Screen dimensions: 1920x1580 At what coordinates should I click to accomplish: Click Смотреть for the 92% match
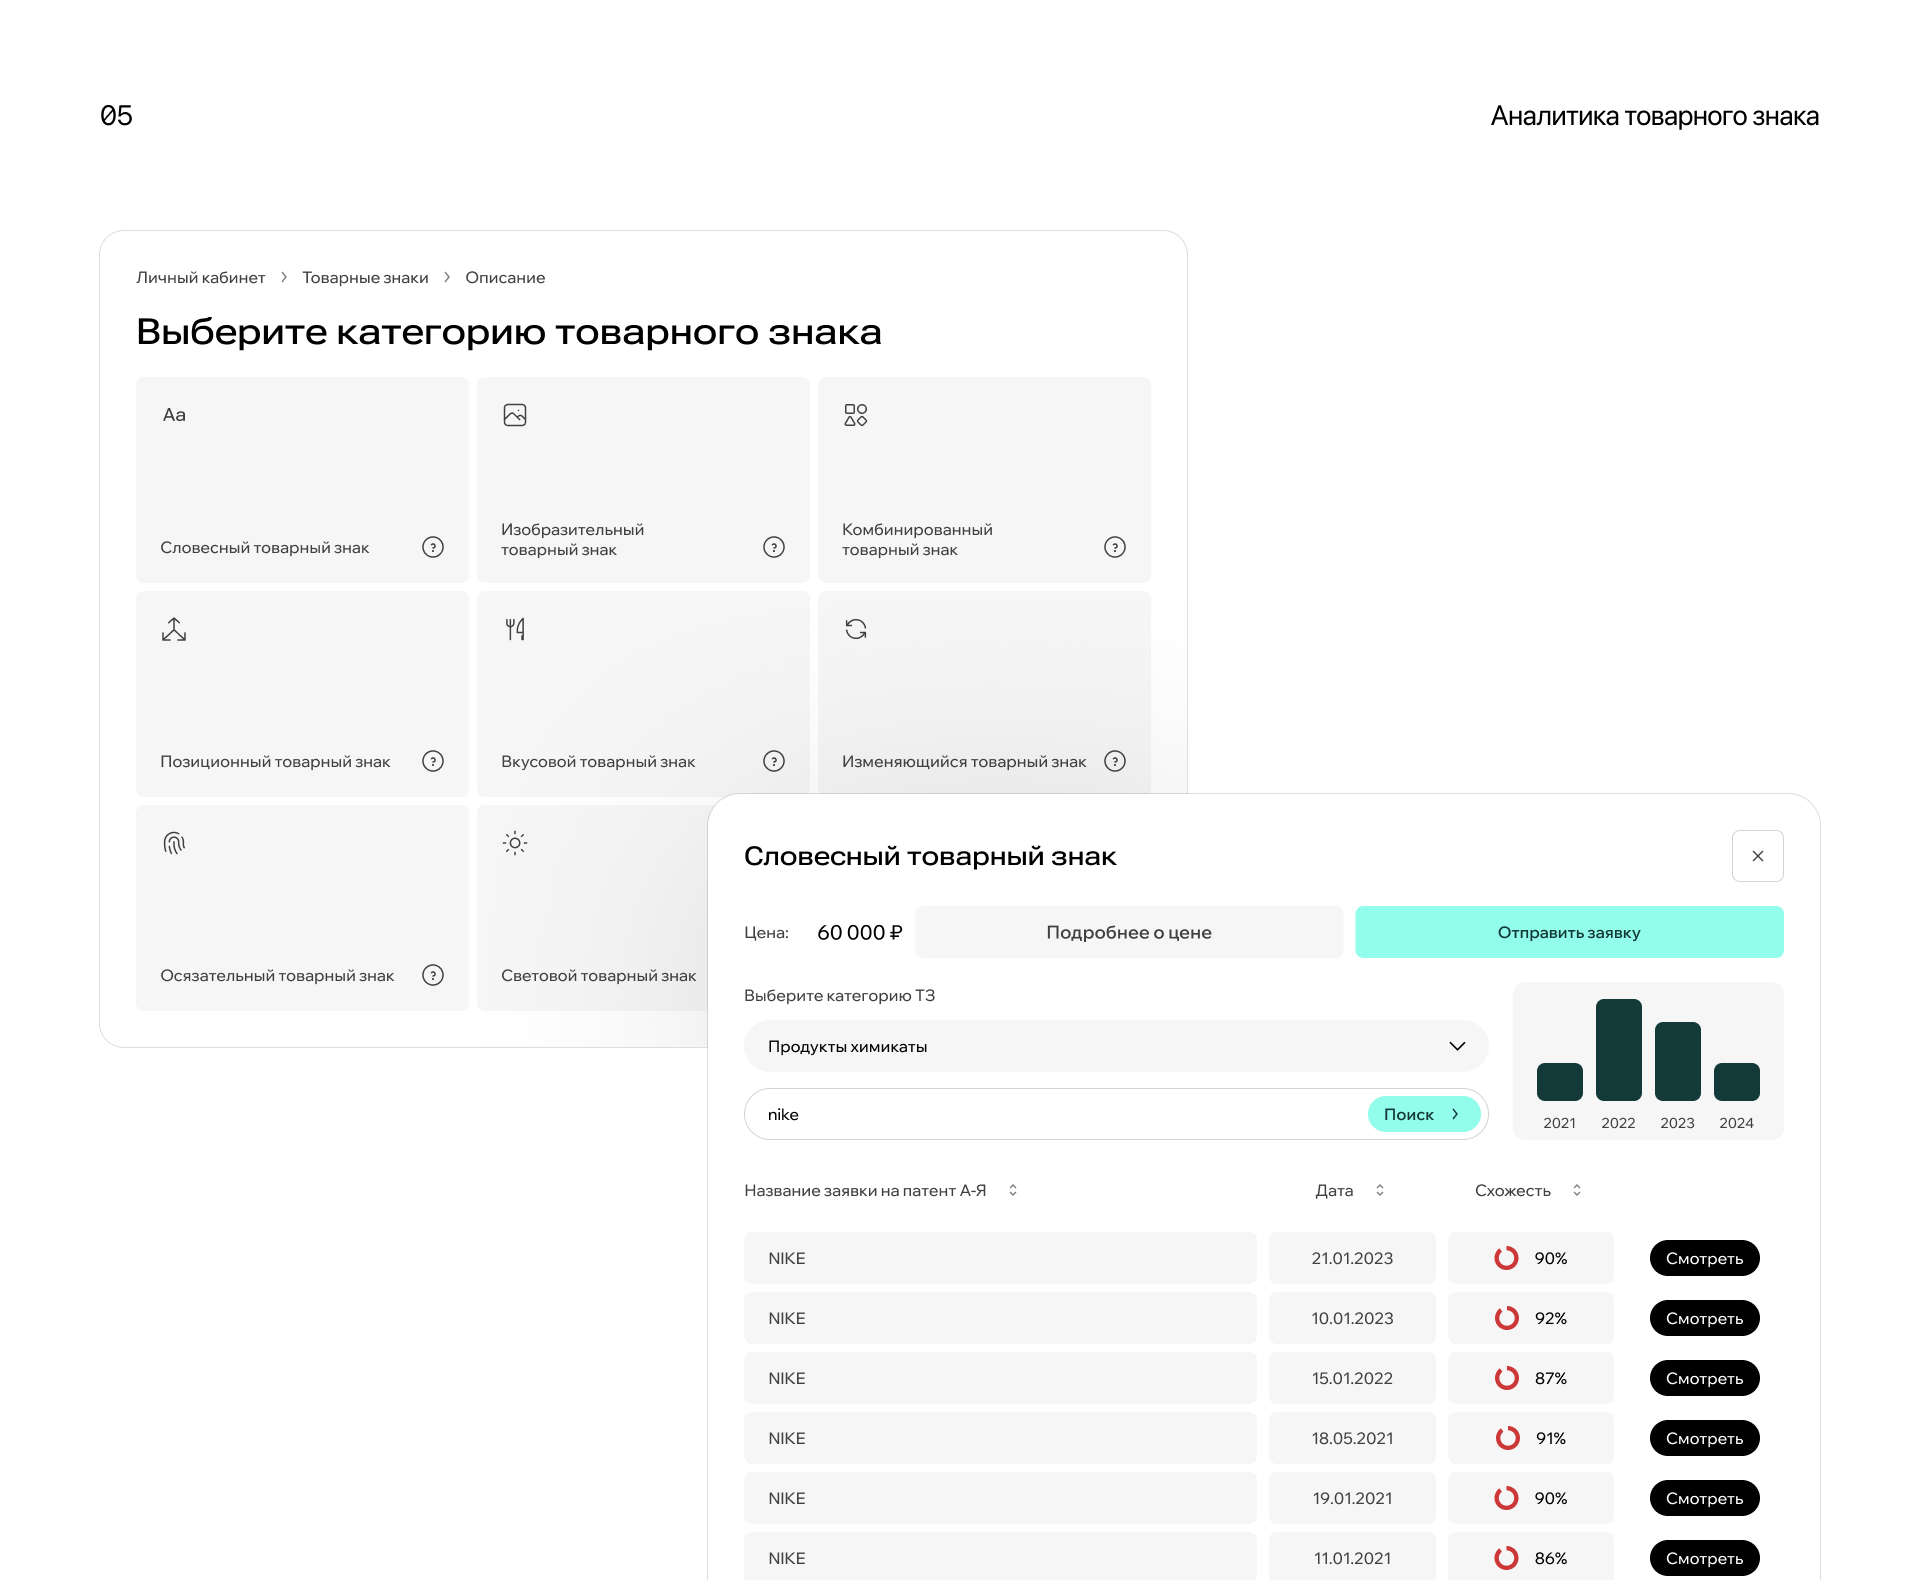pos(1704,1318)
